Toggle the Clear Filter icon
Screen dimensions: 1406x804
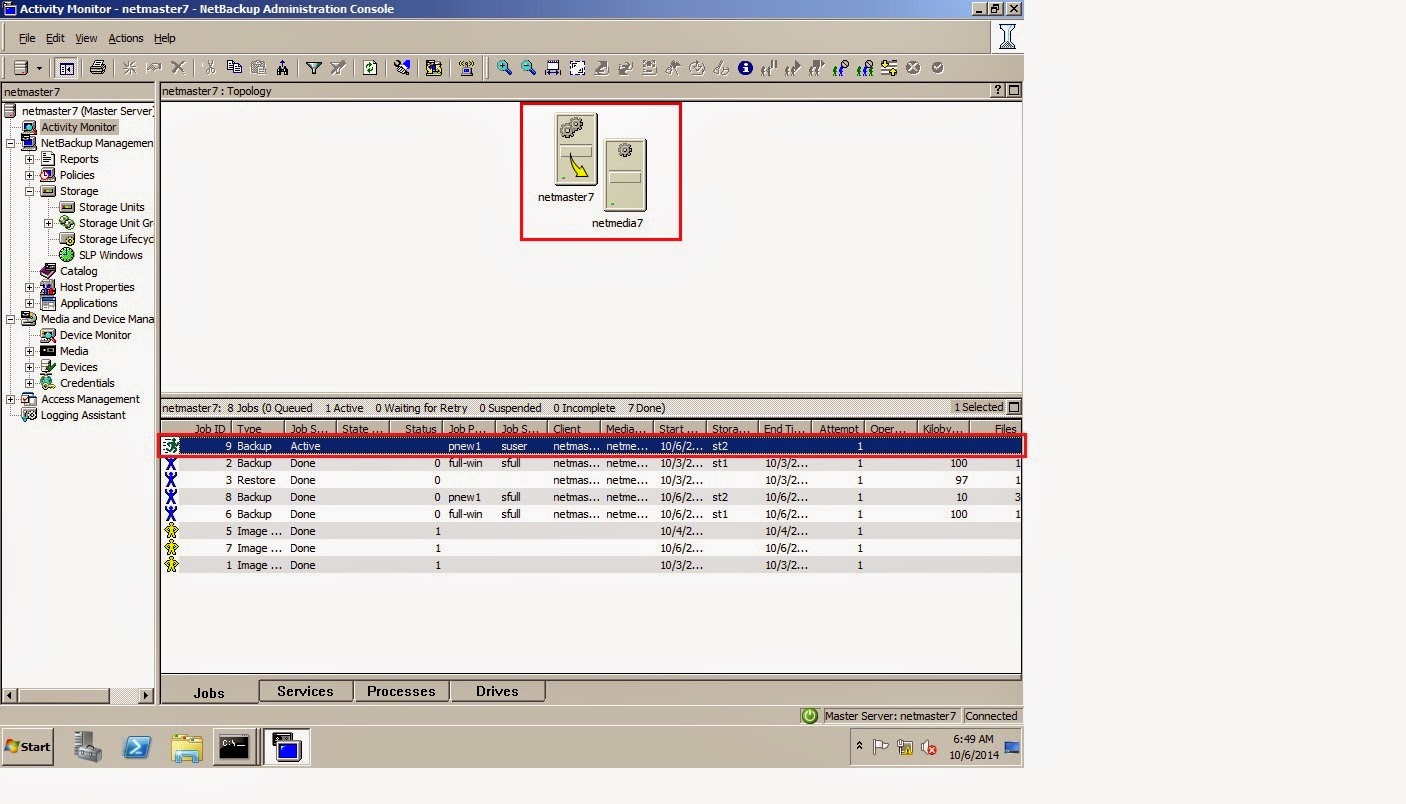click(338, 67)
